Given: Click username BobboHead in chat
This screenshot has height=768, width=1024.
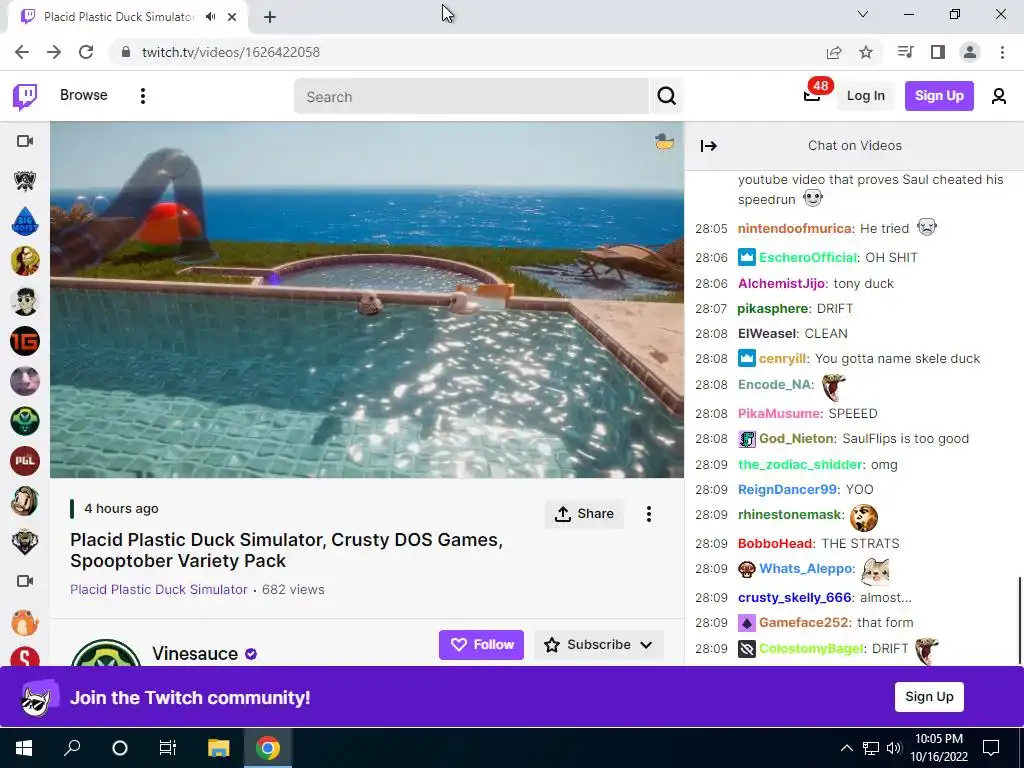Looking at the screenshot, I should tap(775, 543).
